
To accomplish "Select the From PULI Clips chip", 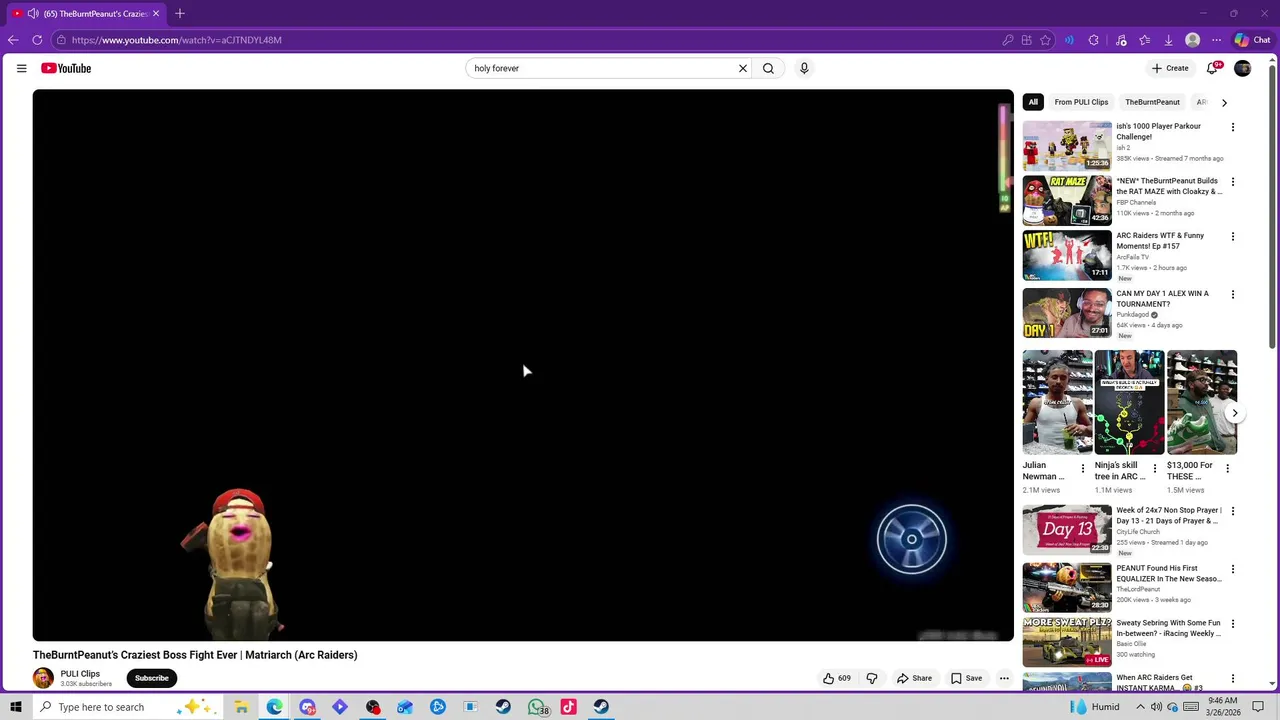I will click(1081, 102).
